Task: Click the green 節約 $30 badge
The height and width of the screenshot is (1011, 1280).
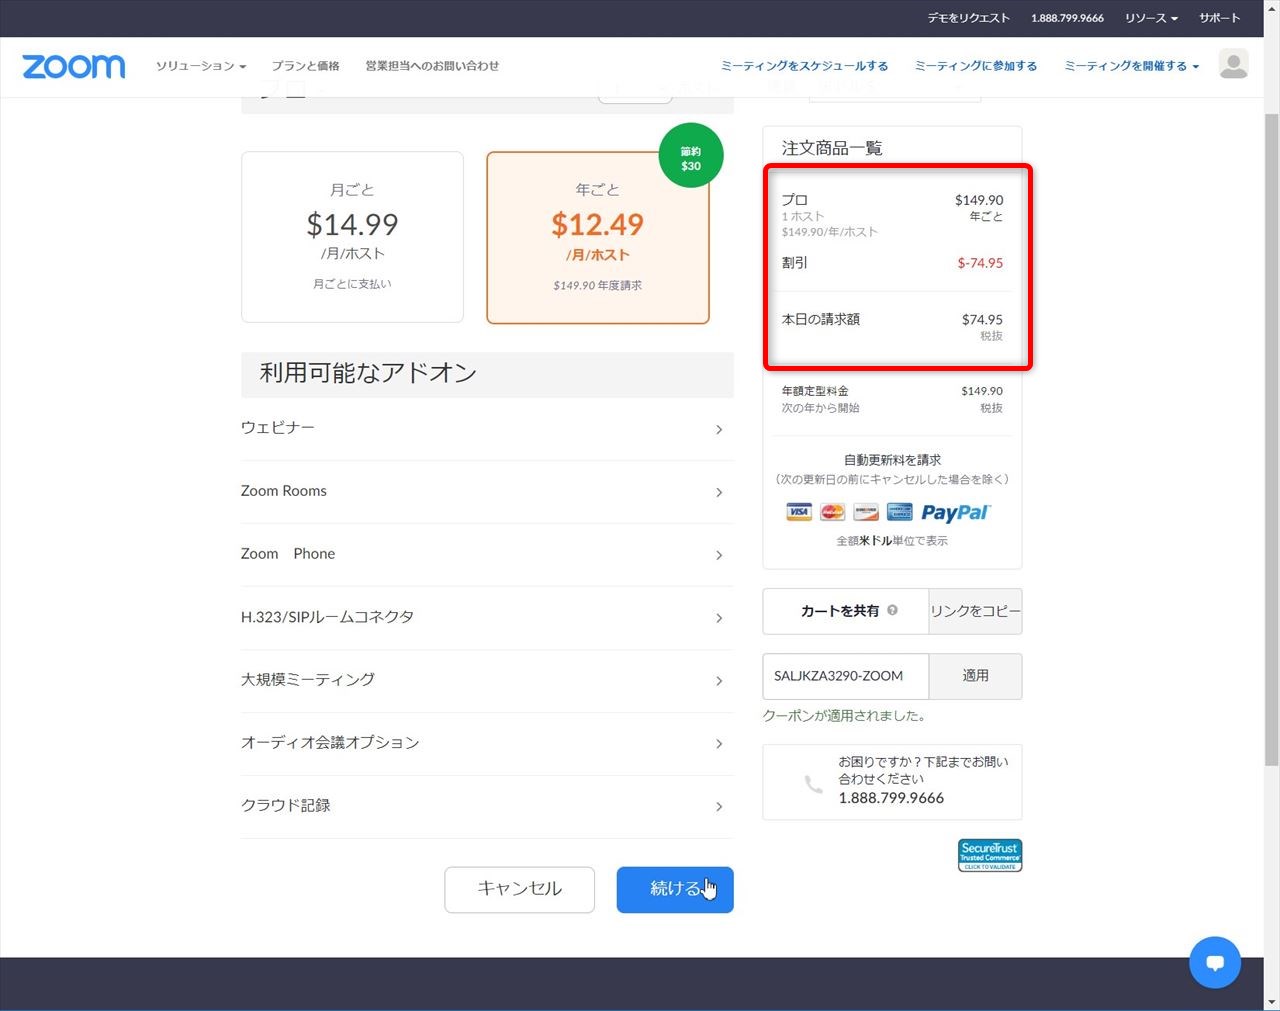Action: 691,155
